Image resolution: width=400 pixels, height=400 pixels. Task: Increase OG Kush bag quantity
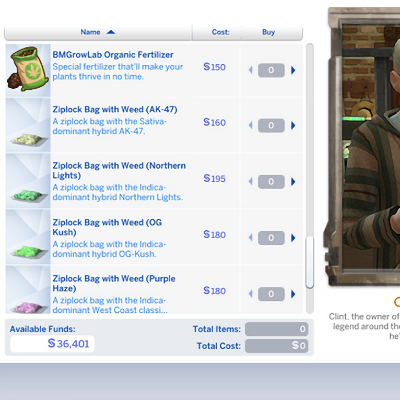293,238
